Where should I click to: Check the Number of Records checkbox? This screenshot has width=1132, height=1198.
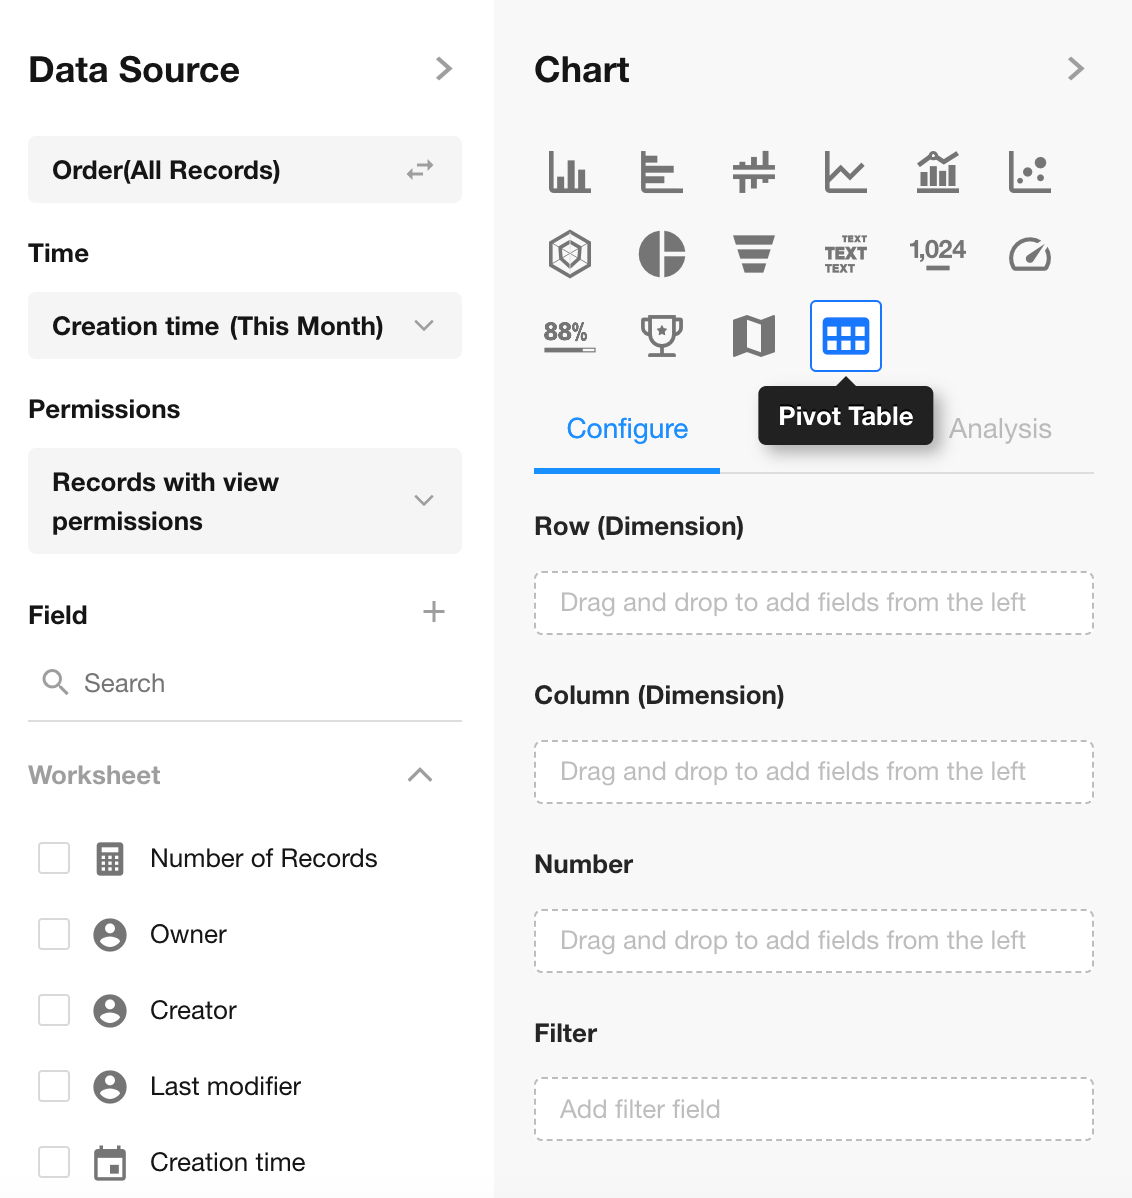(x=54, y=858)
